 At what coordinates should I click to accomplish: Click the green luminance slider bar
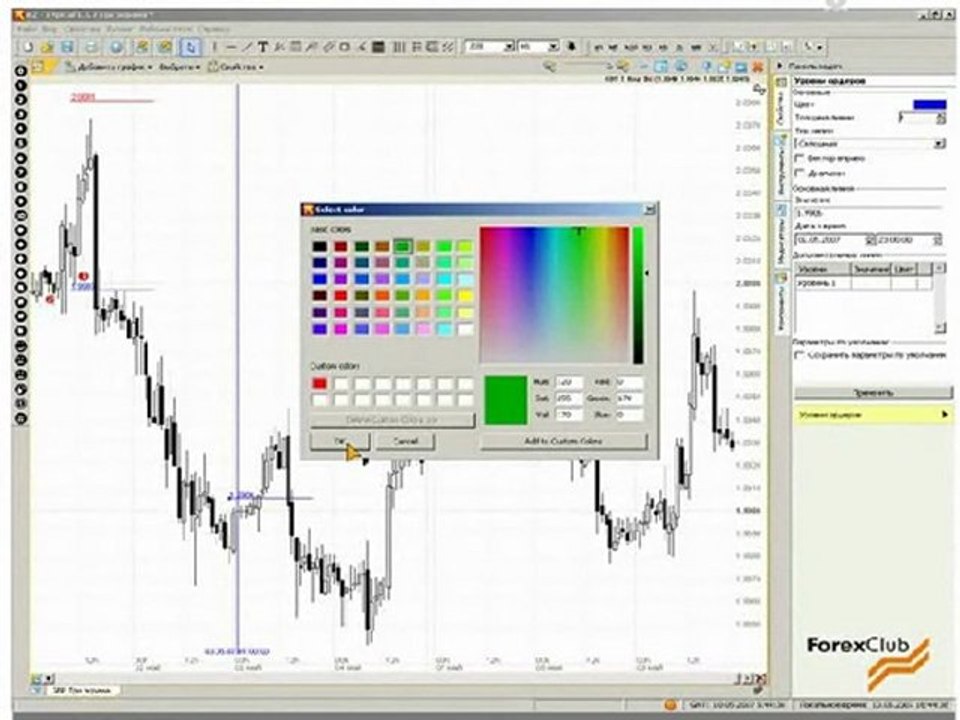coord(638,295)
